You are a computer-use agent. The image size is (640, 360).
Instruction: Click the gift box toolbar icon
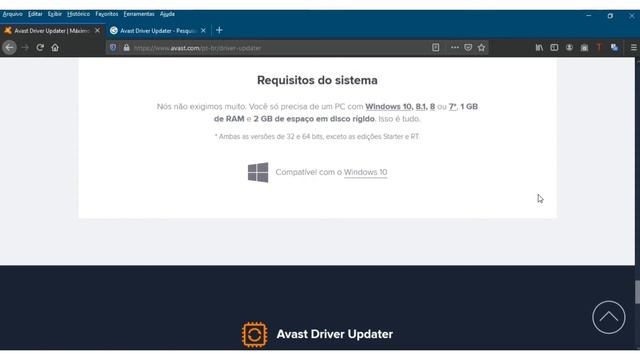click(x=584, y=48)
